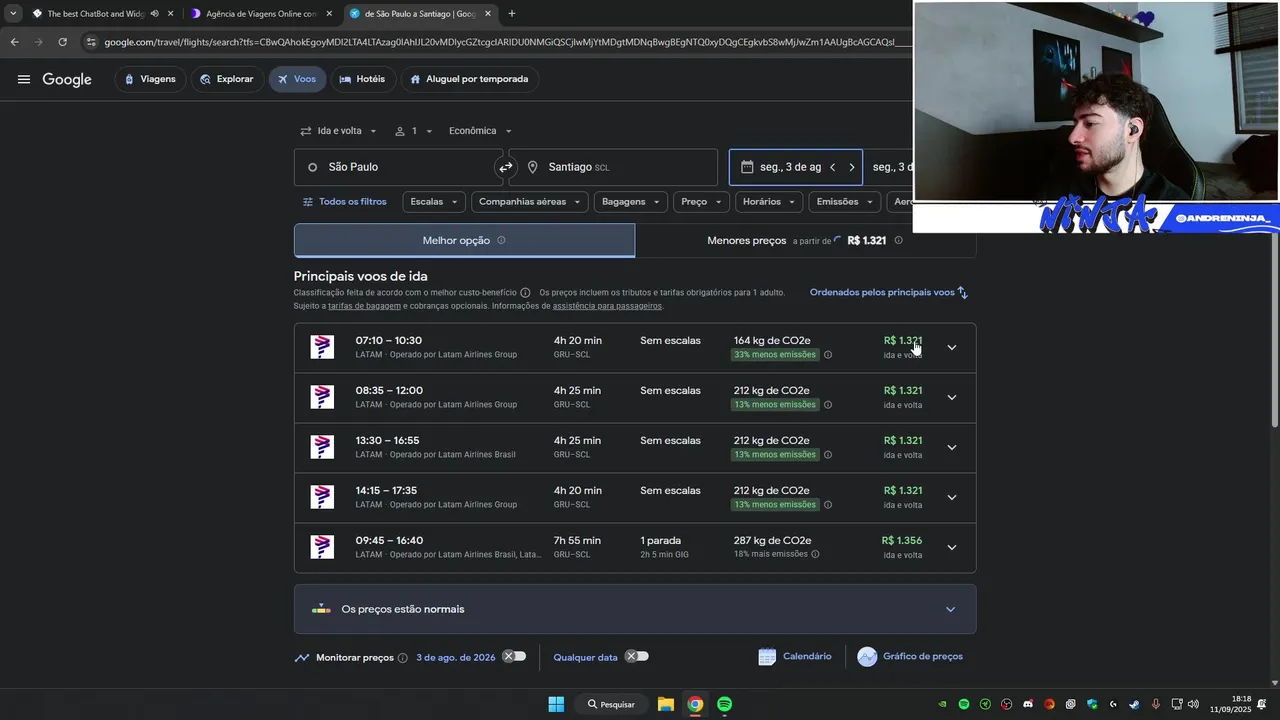Click info icon next to custo-benefício

coord(525,292)
